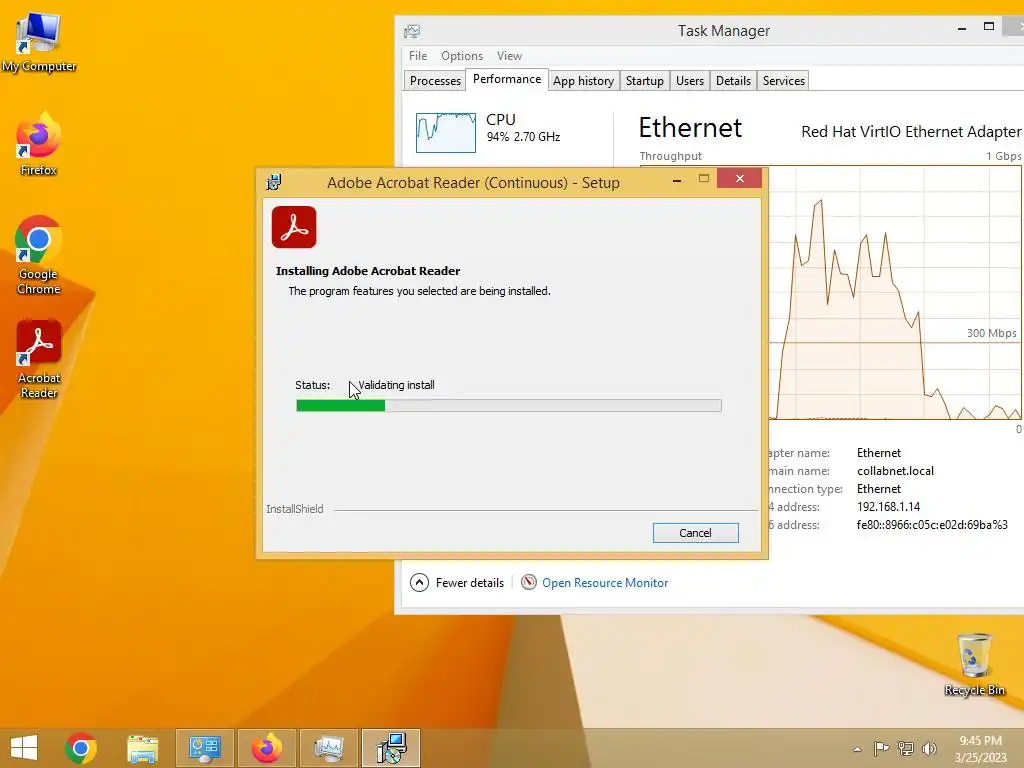
Task: Select the Recycle Bin desktop icon
Action: [974, 664]
